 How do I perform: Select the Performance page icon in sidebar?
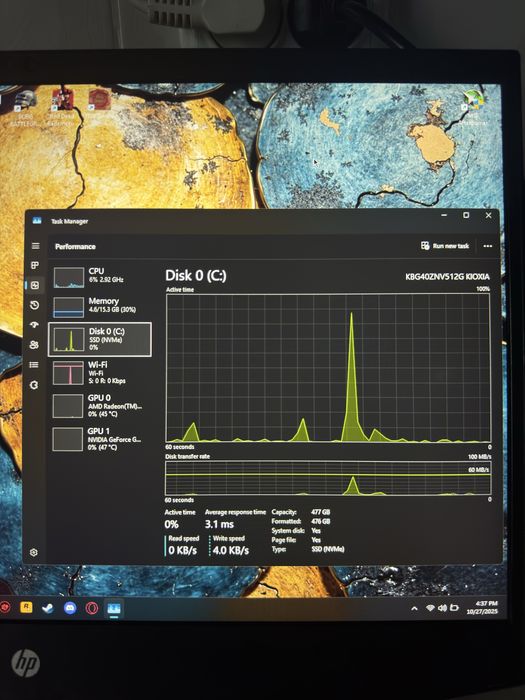(35, 285)
